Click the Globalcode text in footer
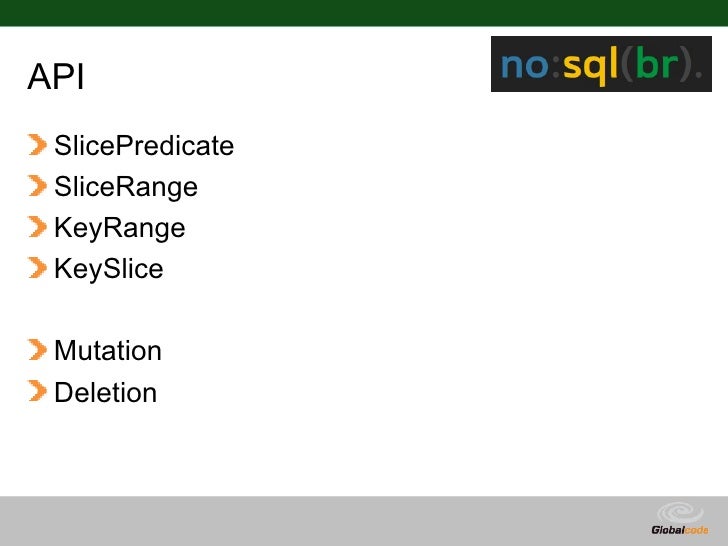 680,530
